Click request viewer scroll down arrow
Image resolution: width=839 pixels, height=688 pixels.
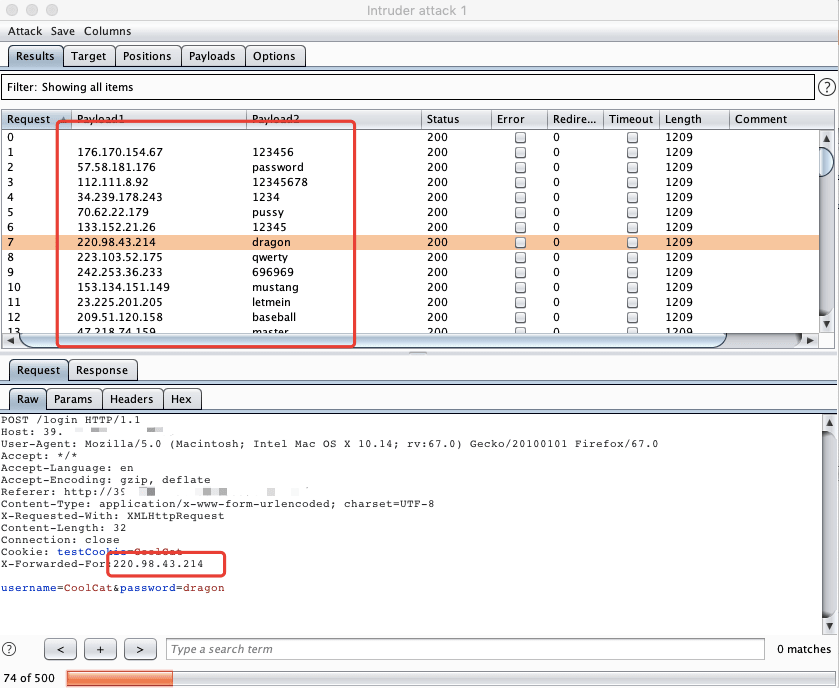pyautogui.click(x=829, y=625)
